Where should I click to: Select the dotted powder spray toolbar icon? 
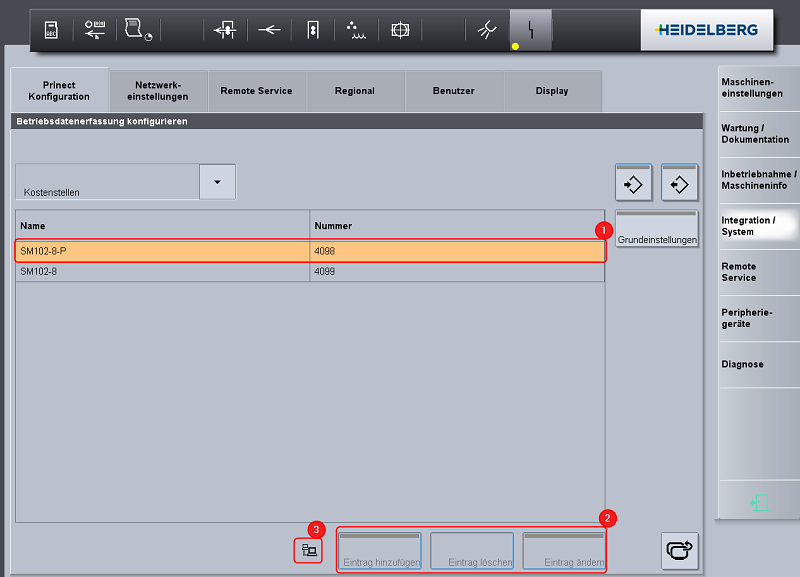(x=355, y=30)
